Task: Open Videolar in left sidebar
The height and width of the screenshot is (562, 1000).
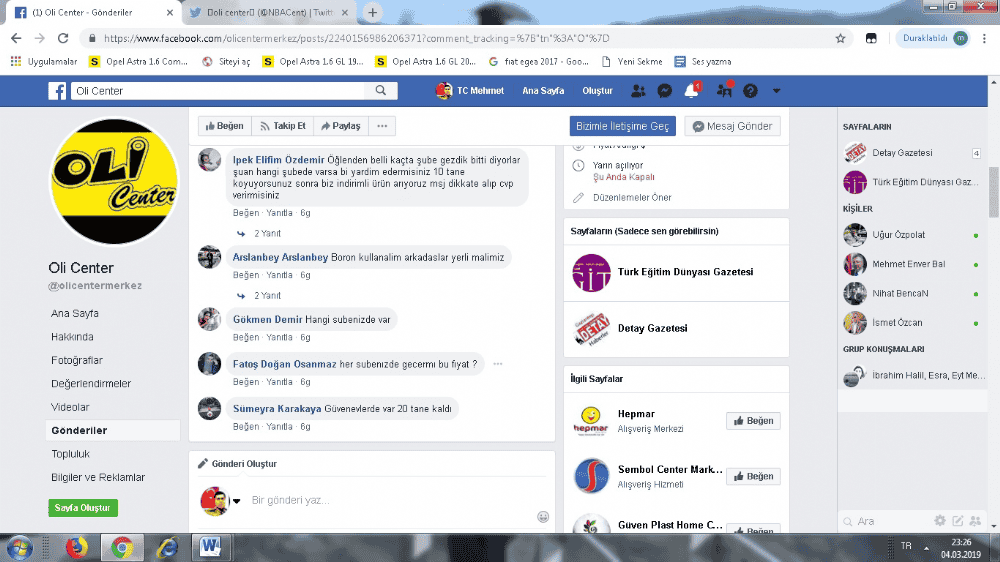Action: click(x=70, y=407)
